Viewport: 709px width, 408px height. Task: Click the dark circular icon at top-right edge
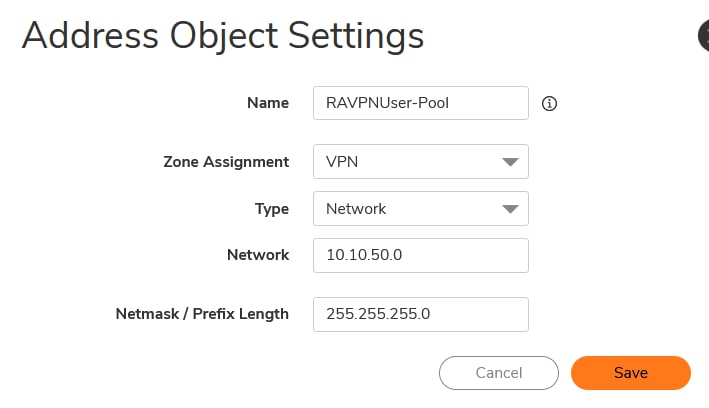(x=702, y=37)
